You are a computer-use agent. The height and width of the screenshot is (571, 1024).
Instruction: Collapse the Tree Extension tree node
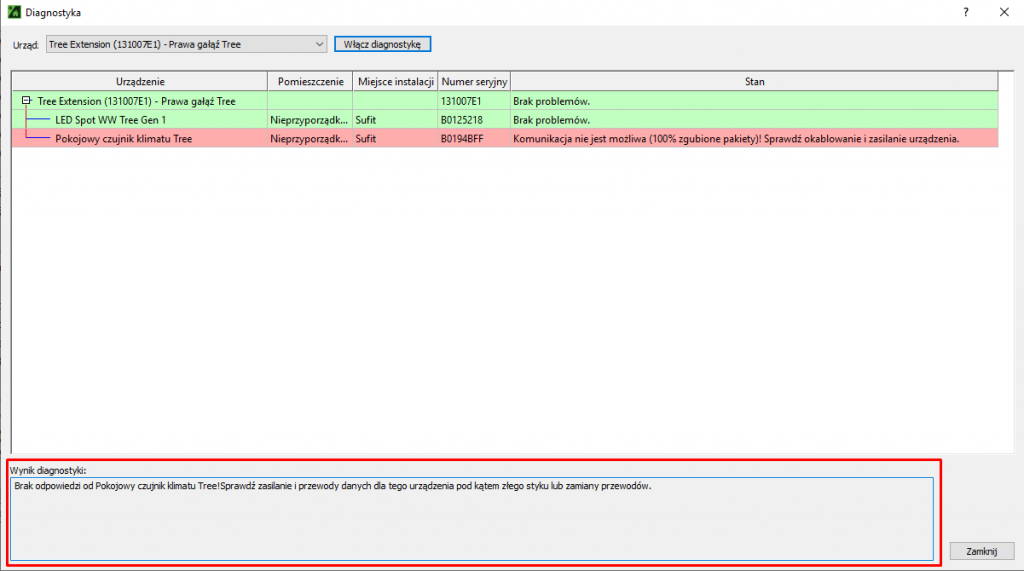[x=26, y=100]
